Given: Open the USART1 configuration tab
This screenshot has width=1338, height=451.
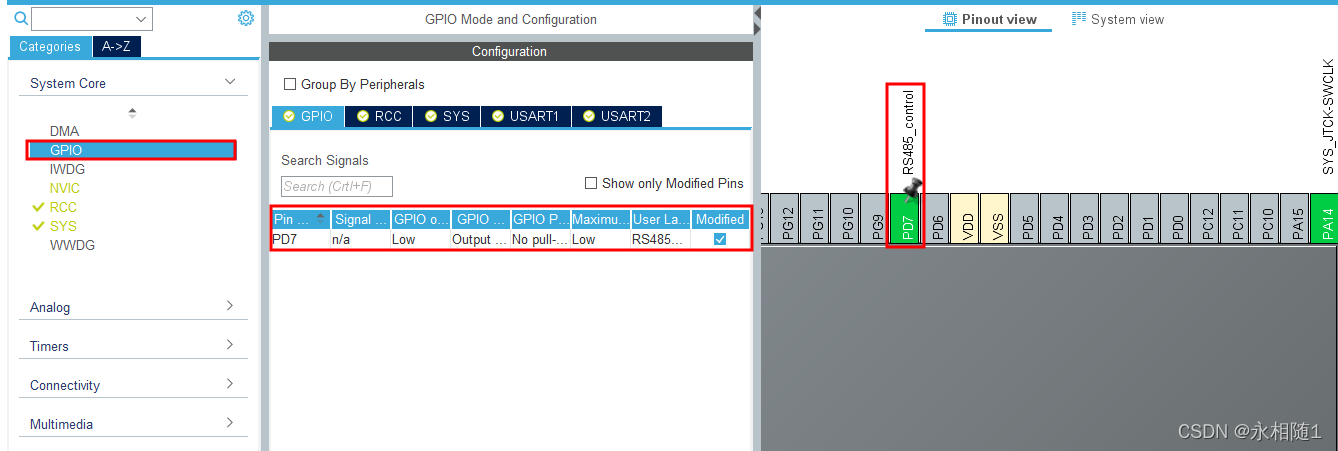Looking at the screenshot, I should [x=526, y=116].
